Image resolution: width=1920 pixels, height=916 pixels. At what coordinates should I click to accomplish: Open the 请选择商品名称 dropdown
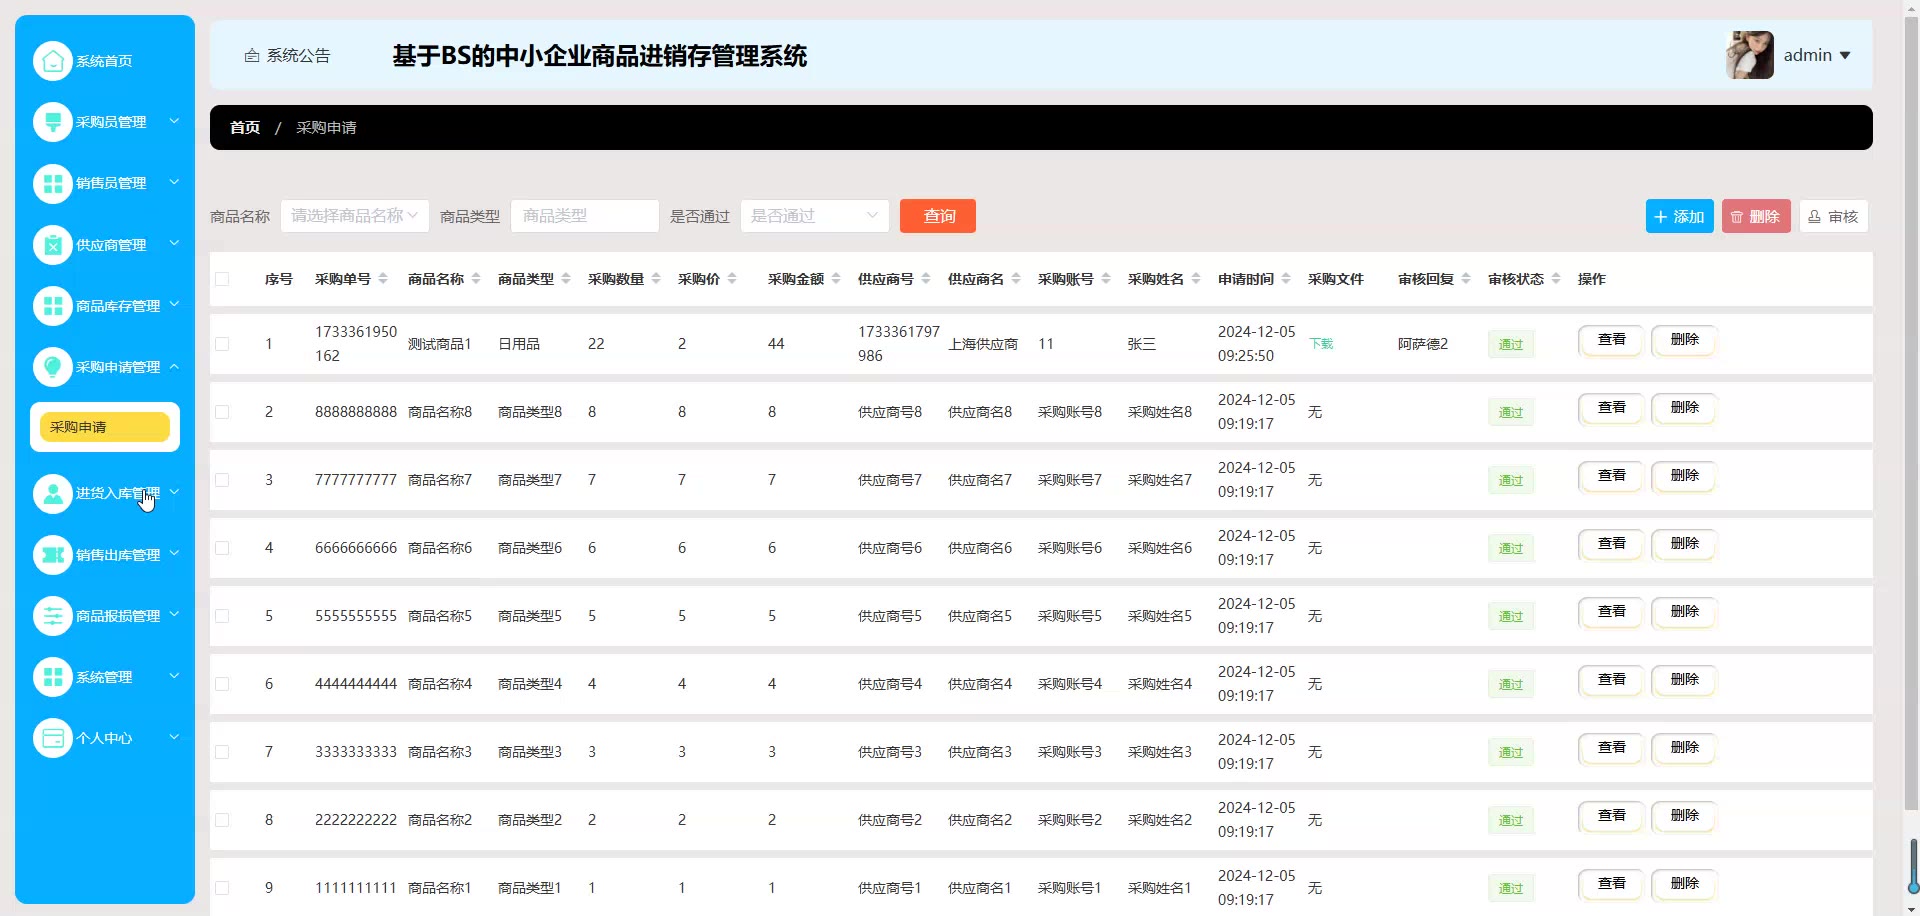354,216
